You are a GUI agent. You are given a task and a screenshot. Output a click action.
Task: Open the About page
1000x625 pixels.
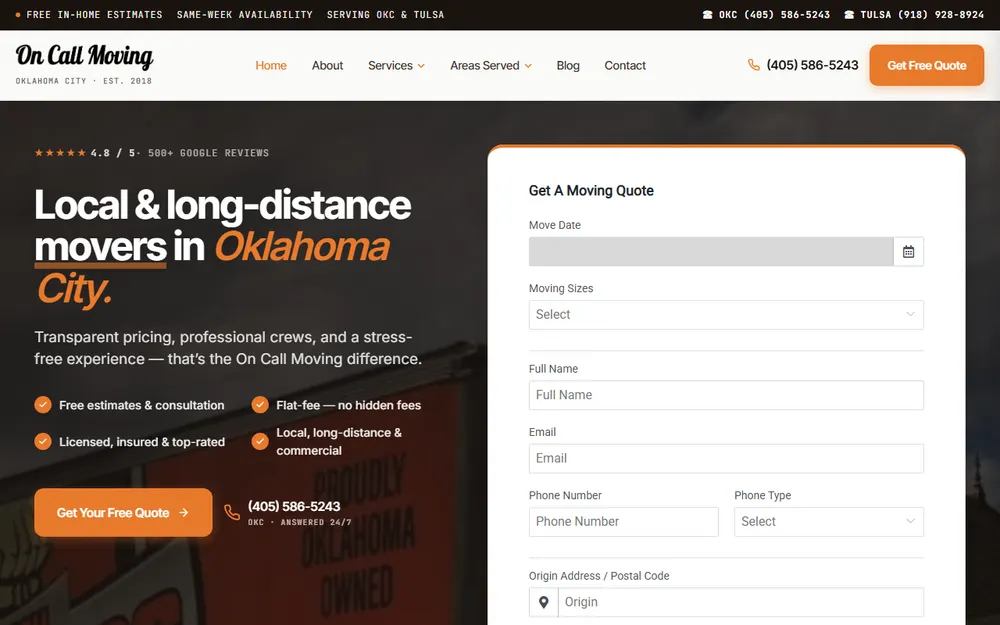(327, 66)
